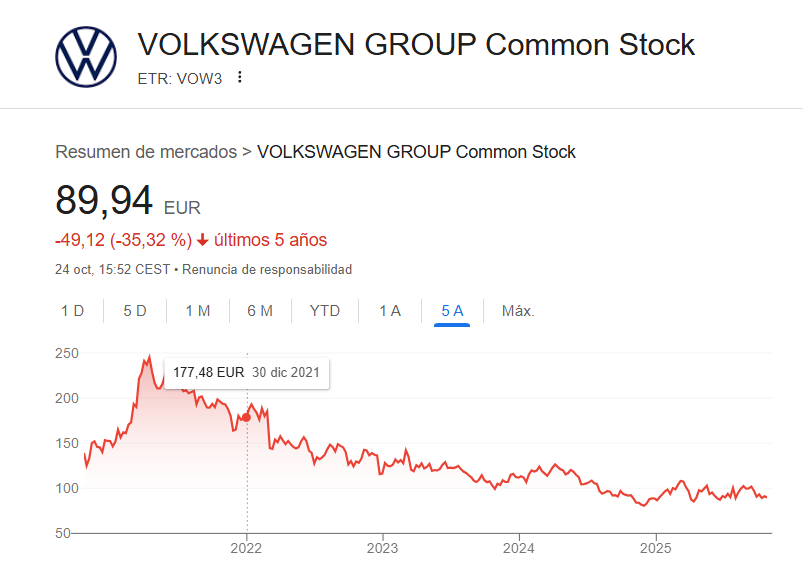Click the 2022 label on the time axis
The image size is (803, 563).
coord(247,548)
